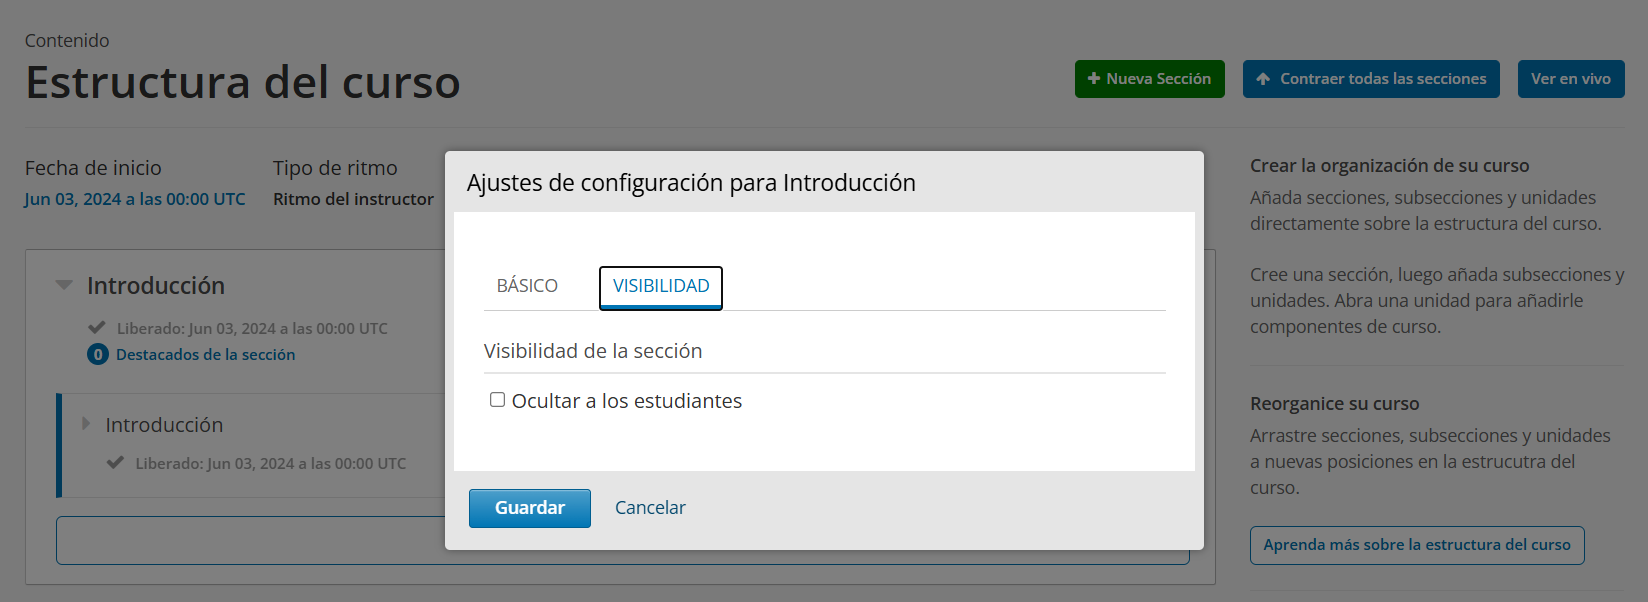Screen dimensions: 1648x602
Task: Click Fecha de inicio label
Action: click(93, 168)
